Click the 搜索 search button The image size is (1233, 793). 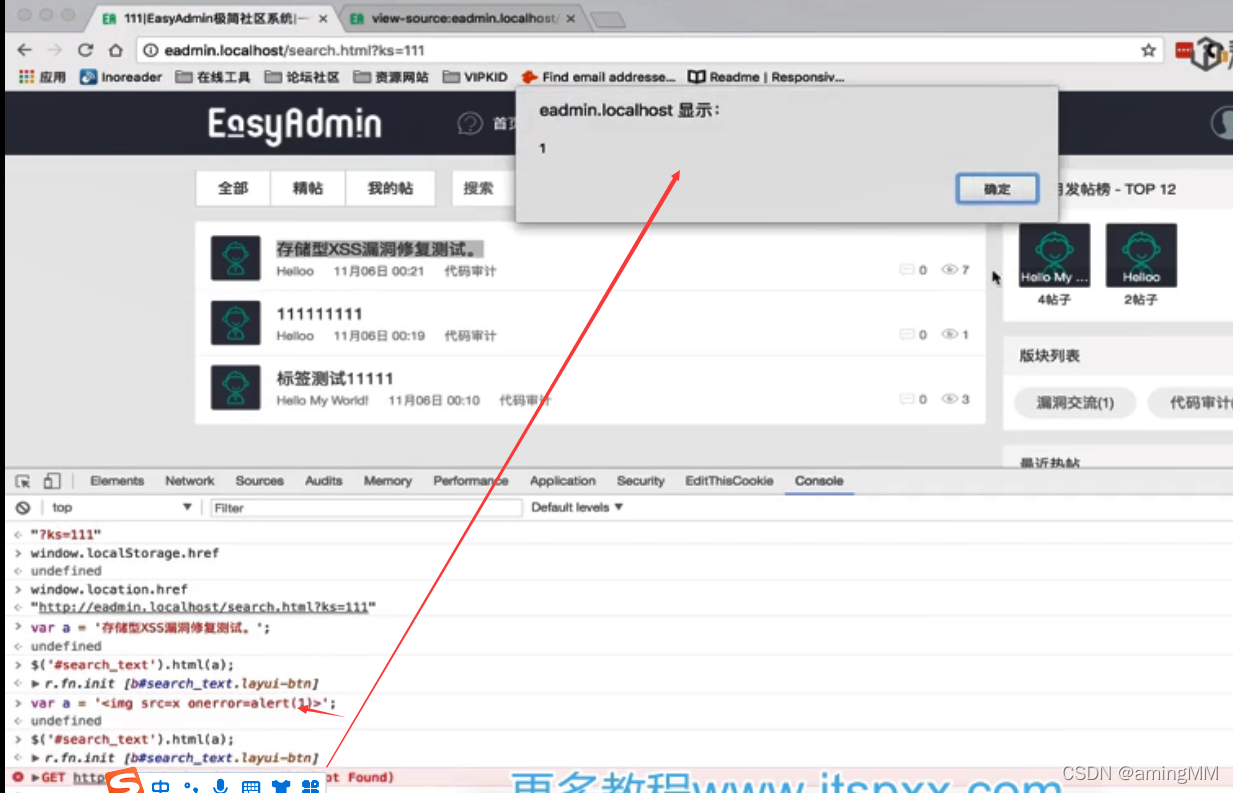coord(479,188)
